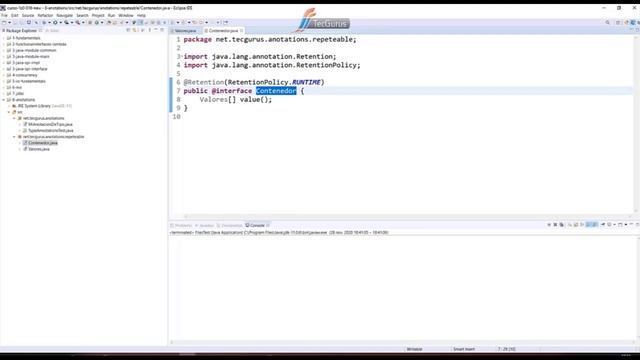
Task: Open the New dropdown arrow in toolbar
Action: coord(9,22)
